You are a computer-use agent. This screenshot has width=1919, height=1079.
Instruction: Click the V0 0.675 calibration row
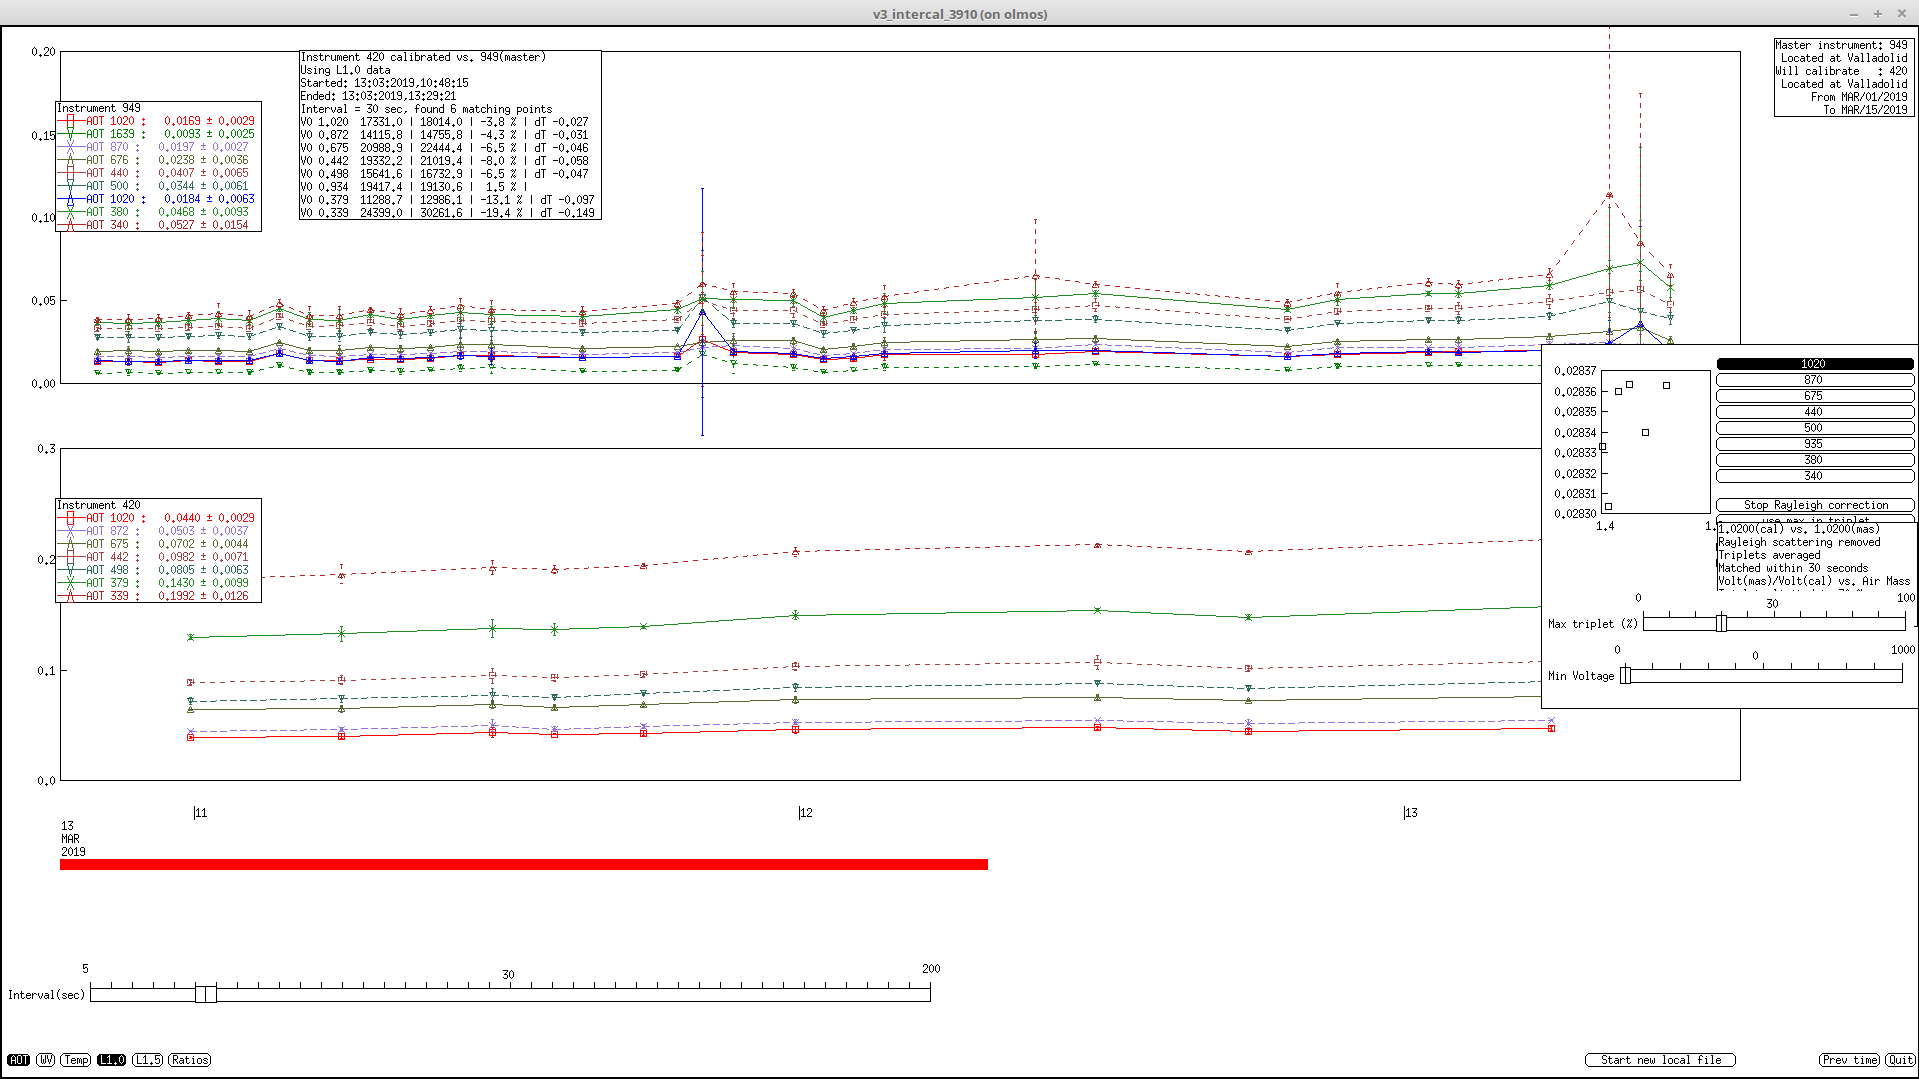(445, 148)
